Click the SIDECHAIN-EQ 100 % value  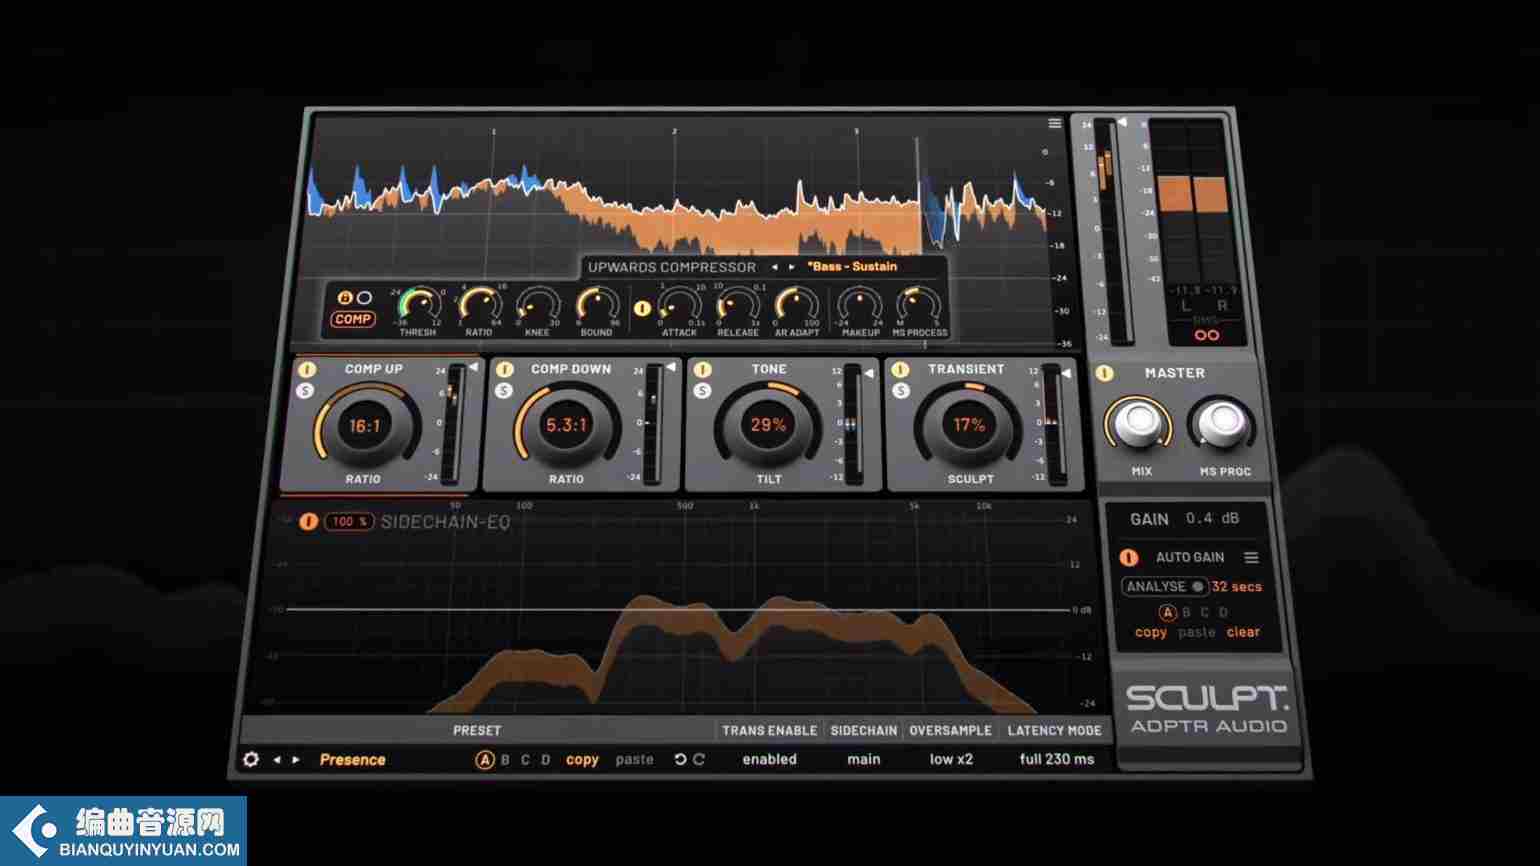pos(349,521)
